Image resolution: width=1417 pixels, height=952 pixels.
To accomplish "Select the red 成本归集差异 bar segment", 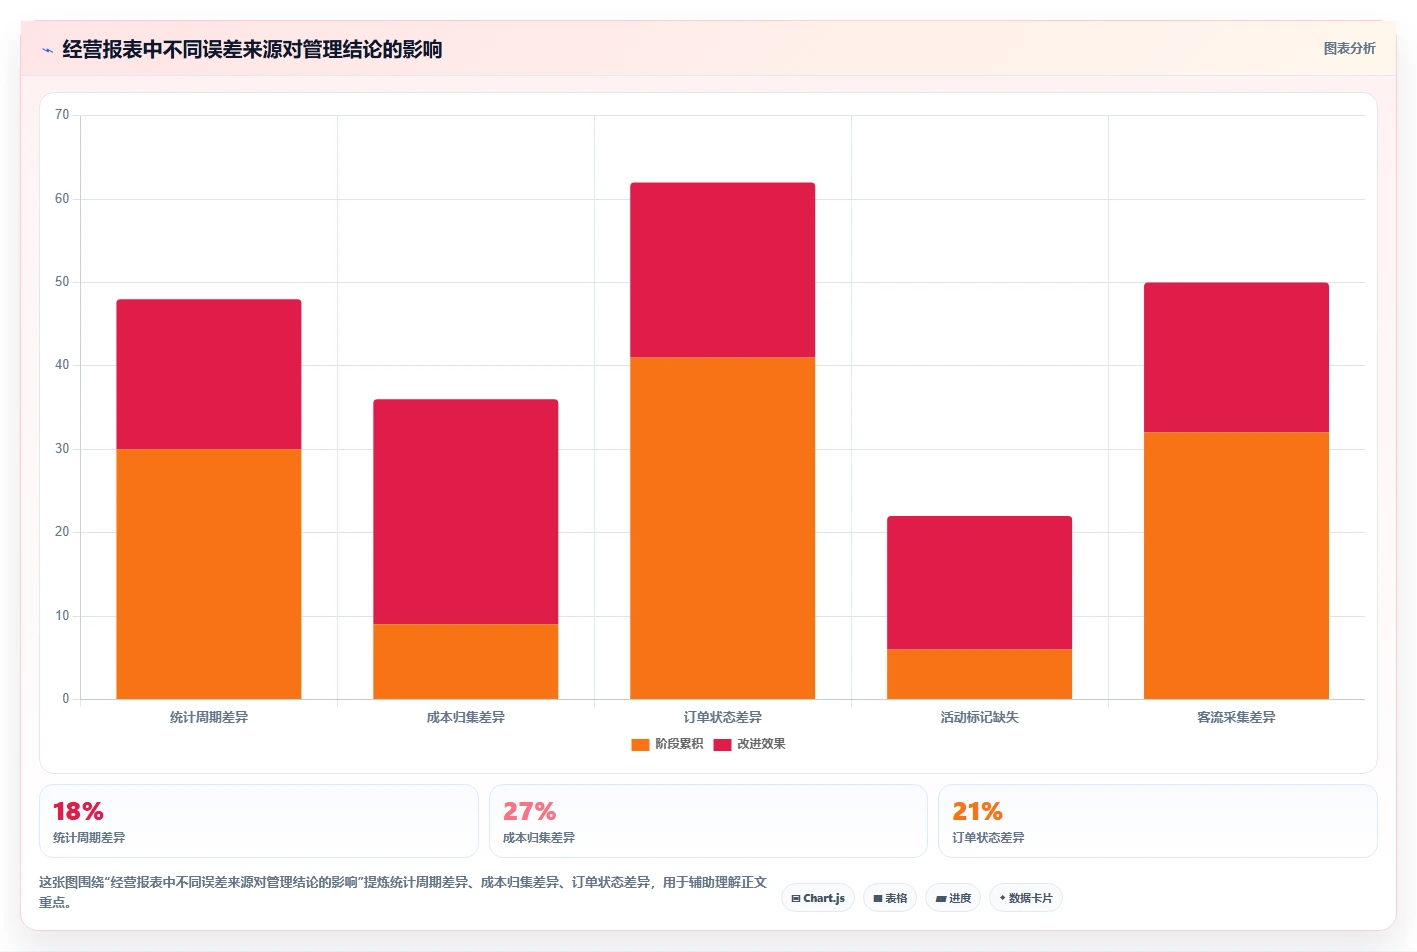I will coord(466,512).
